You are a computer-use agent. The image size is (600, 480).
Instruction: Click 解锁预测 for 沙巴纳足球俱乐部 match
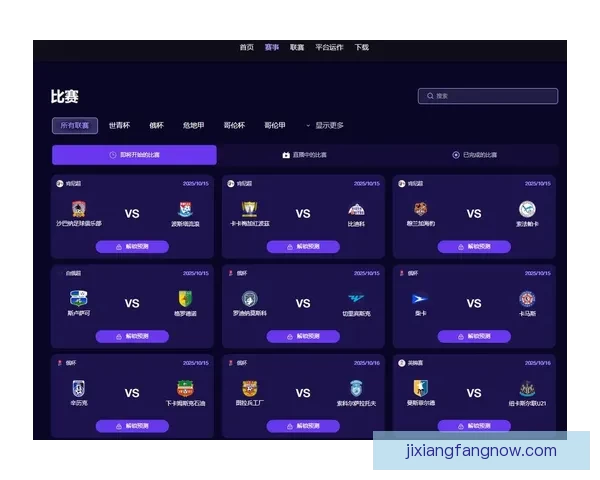[x=132, y=246]
